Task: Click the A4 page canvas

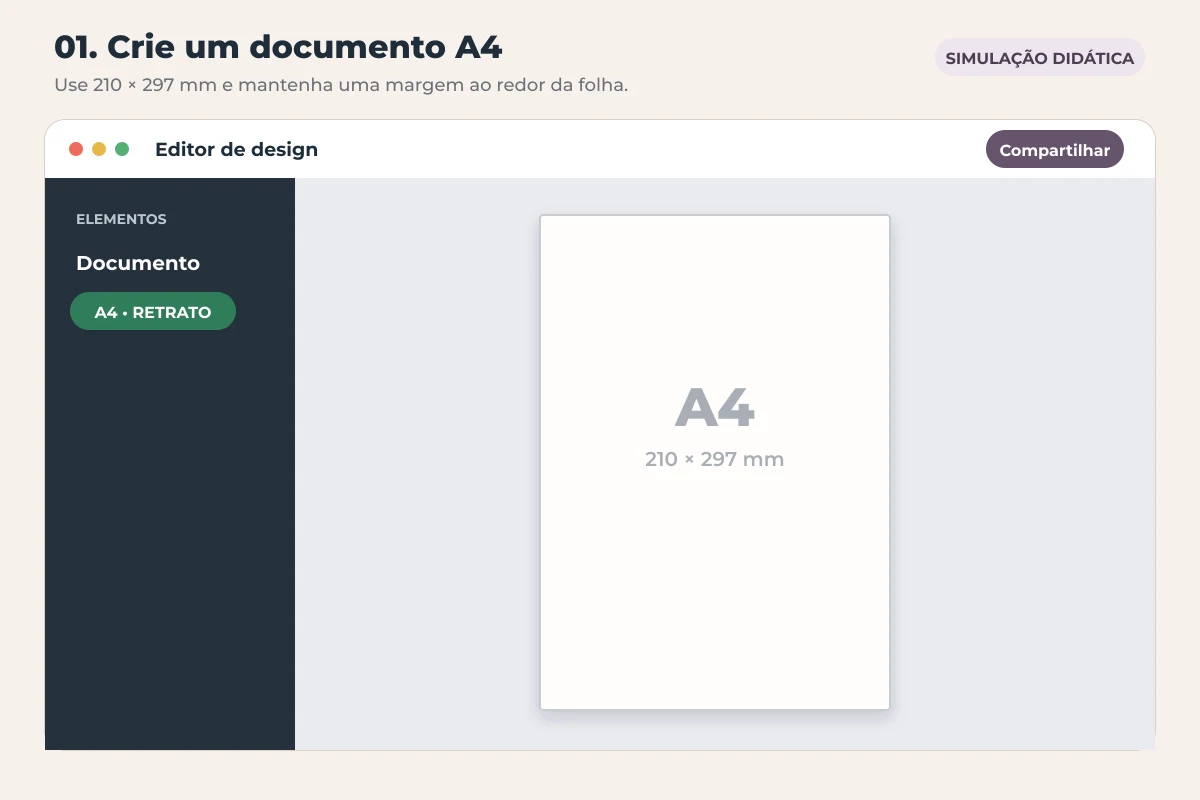Action: (715, 463)
